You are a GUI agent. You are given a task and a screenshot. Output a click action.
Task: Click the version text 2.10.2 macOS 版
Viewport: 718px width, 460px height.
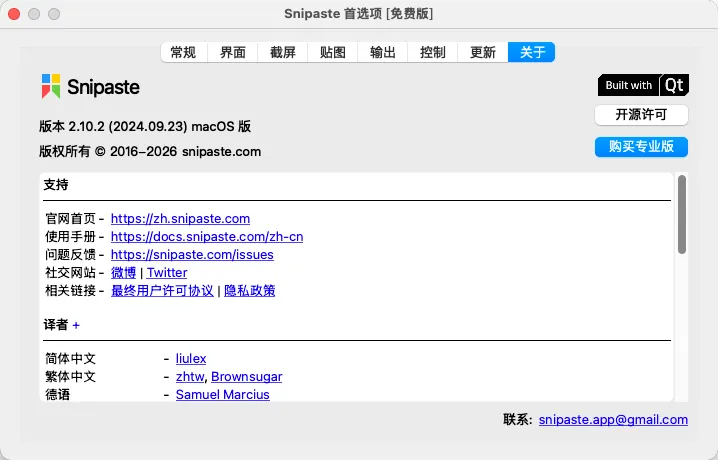pos(145,126)
